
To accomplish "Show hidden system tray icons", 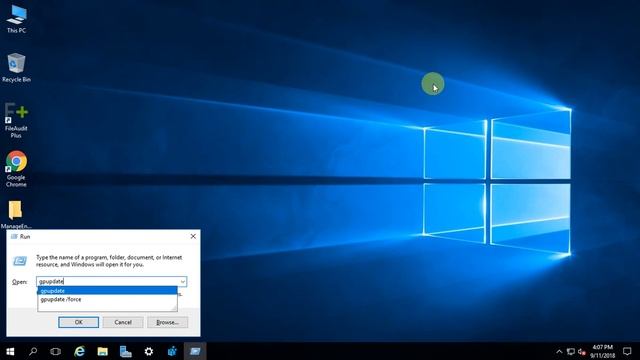I will (x=559, y=352).
